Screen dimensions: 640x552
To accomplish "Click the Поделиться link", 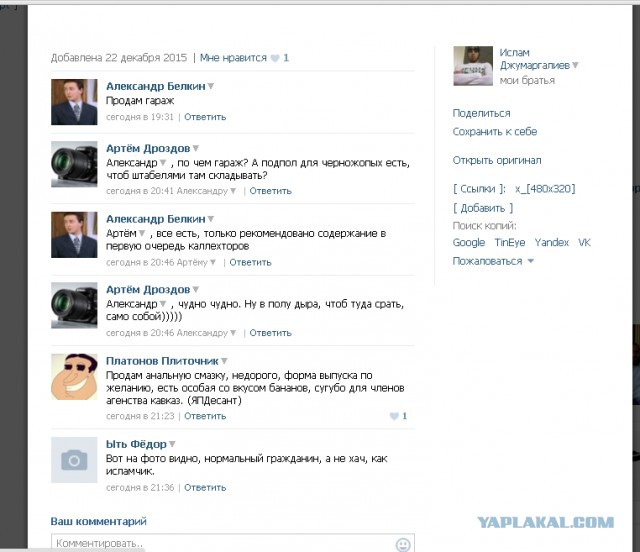I will pos(481,114).
